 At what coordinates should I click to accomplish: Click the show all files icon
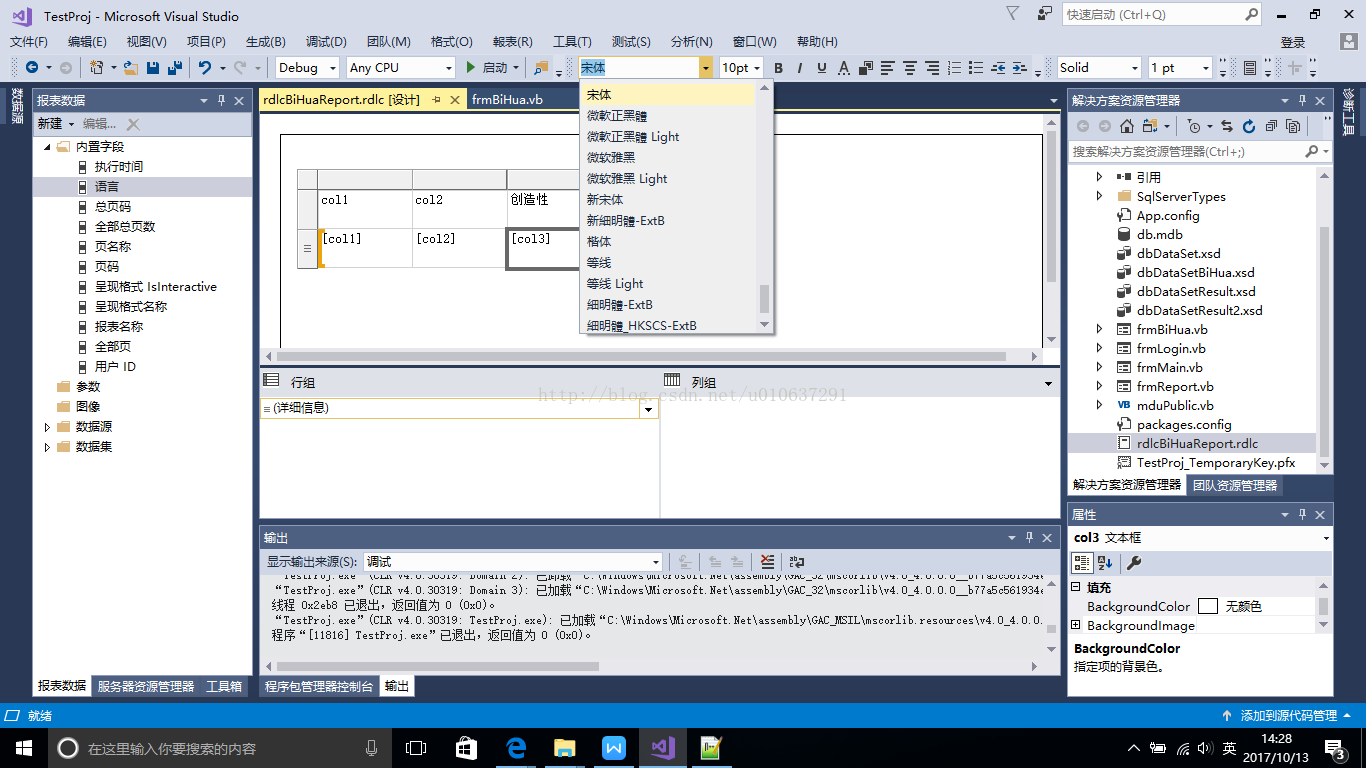click(x=1293, y=126)
